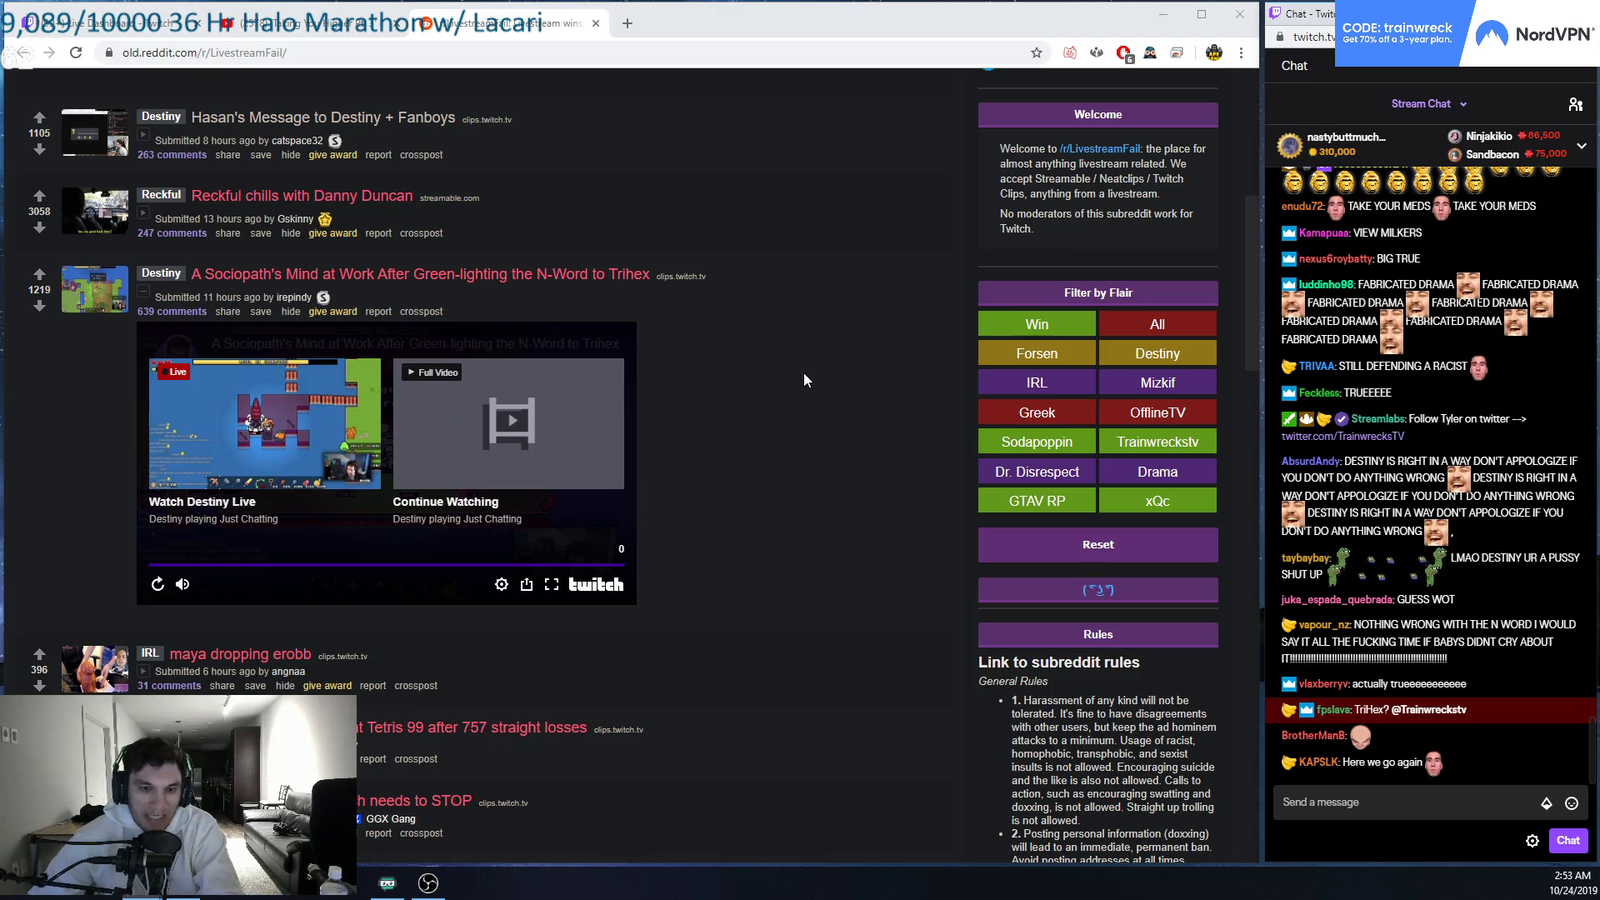Enter fullscreen in the Twitch clip player
The width and height of the screenshot is (1600, 900).
pos(552,584)
